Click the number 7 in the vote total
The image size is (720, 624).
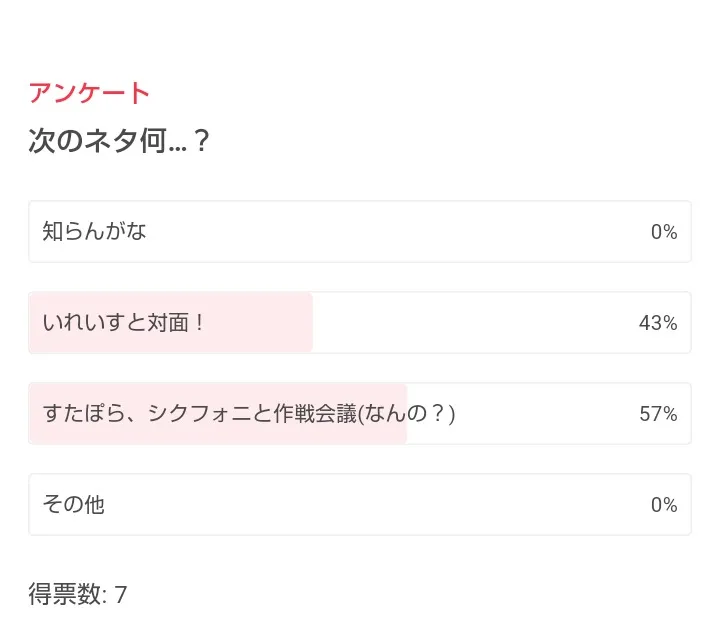(121, 595)
